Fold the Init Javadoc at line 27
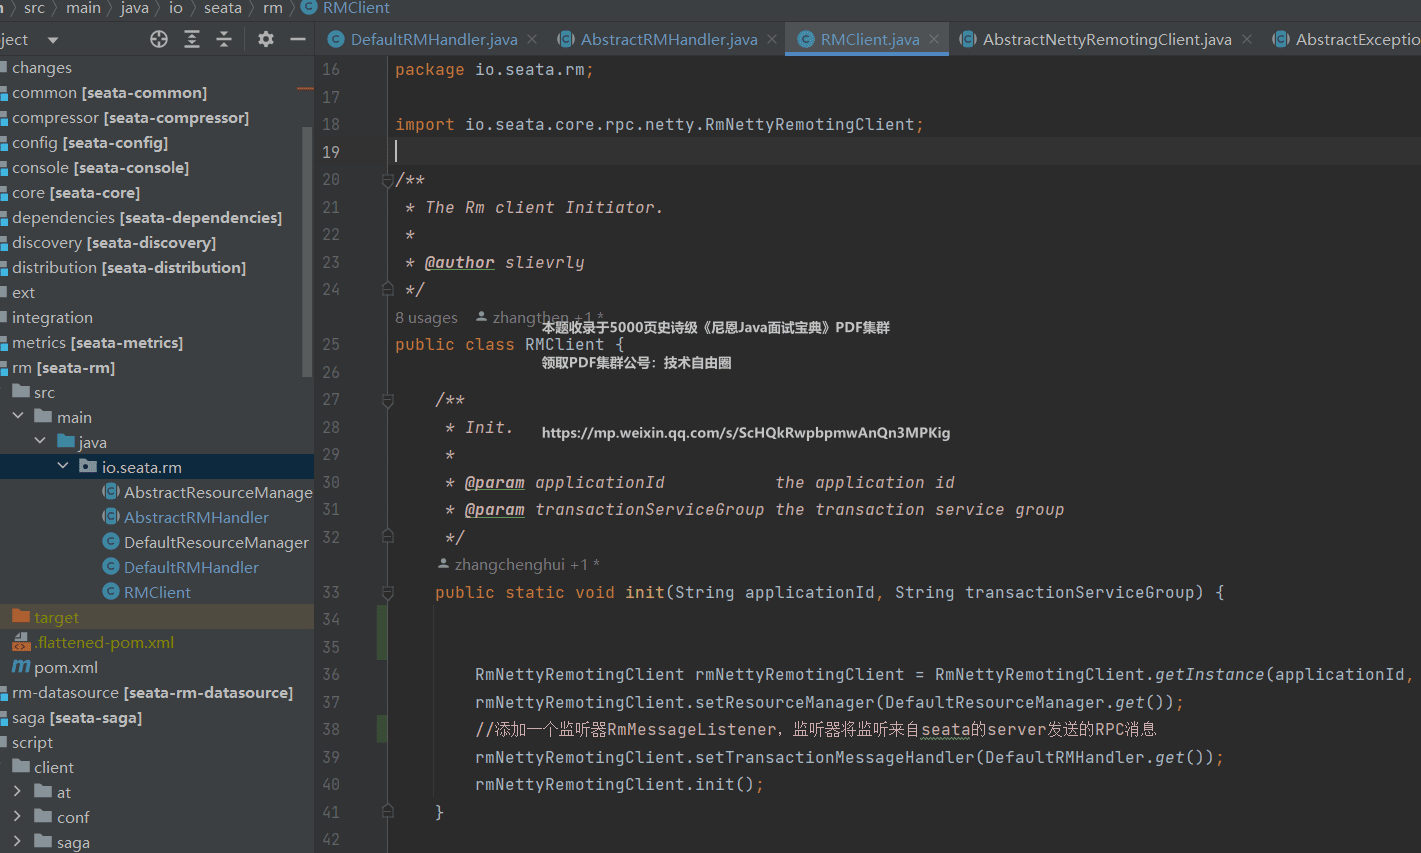 point(387,400)
